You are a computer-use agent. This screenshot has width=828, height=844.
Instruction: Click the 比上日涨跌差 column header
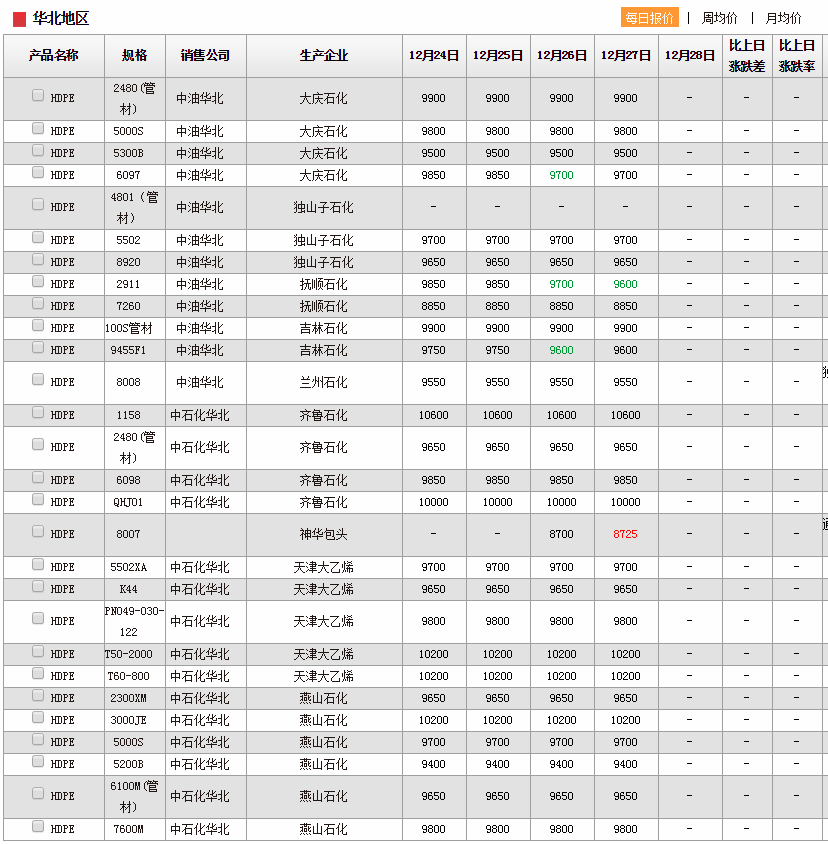(747, 55)
